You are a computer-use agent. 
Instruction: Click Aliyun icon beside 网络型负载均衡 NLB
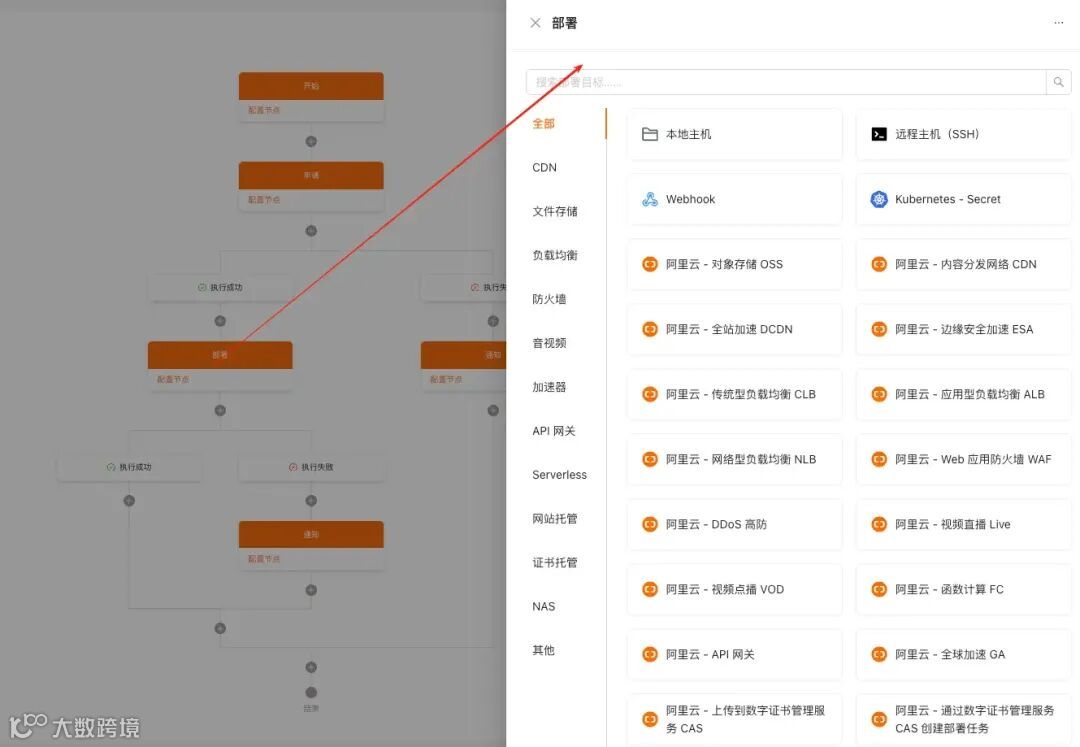(x=650, y=459)
